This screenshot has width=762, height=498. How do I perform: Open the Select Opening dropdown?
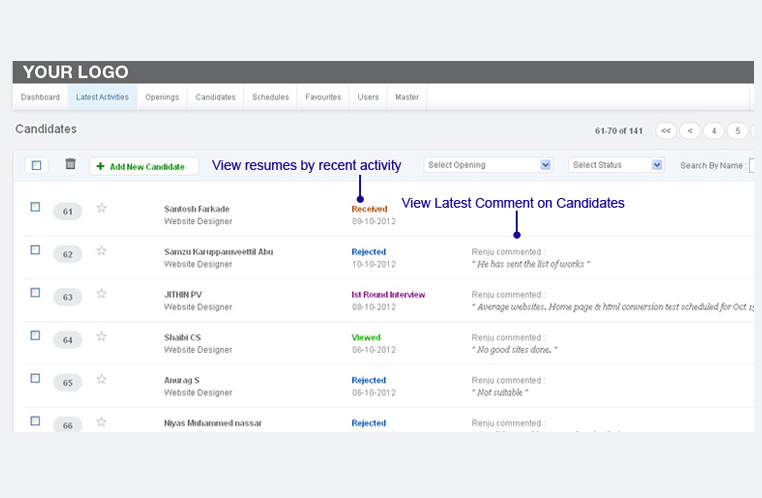488,165
